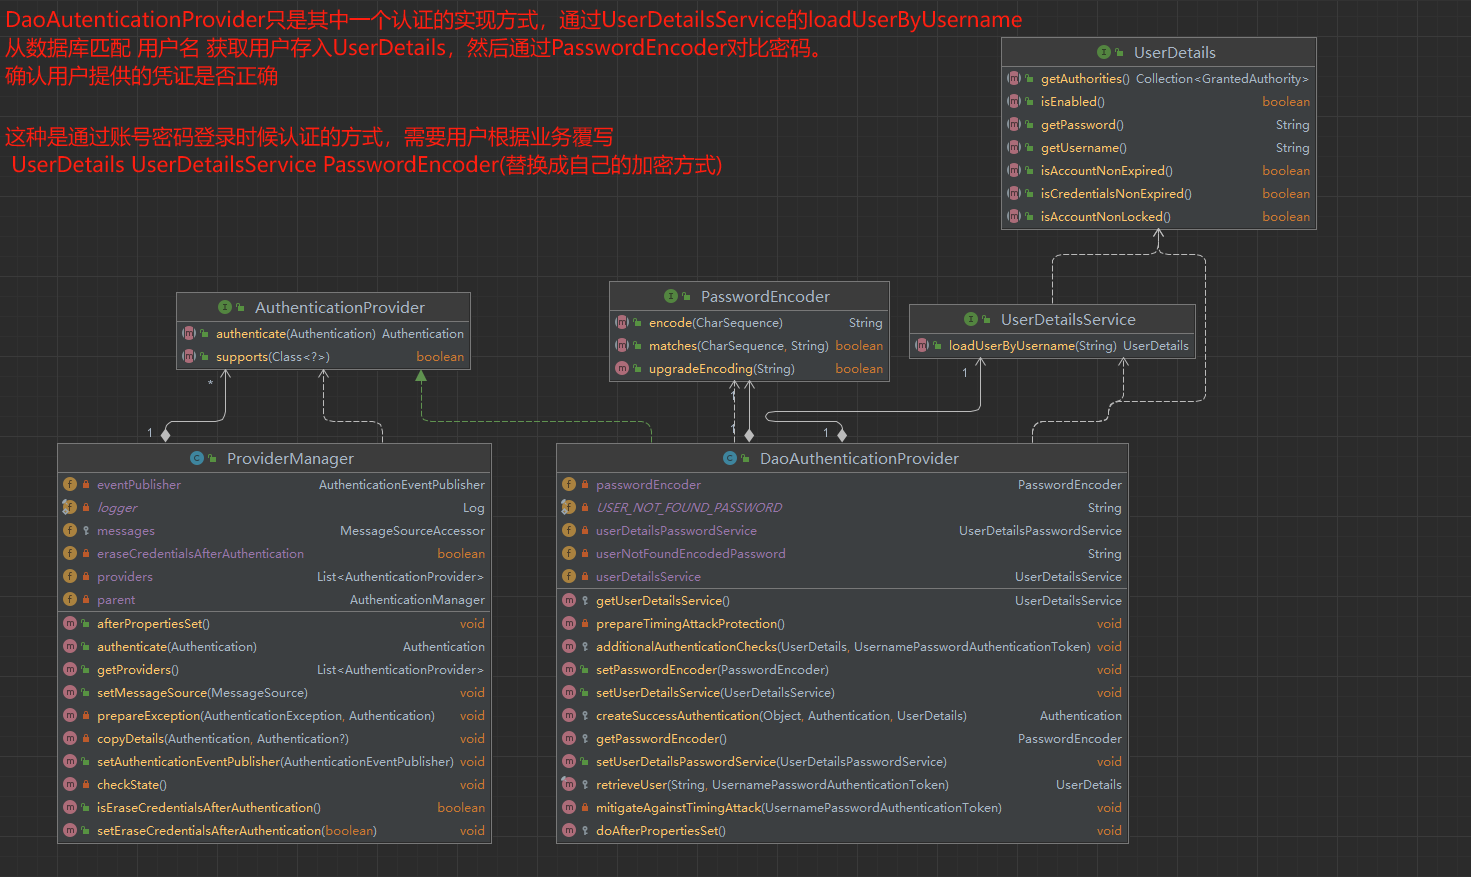1471x877 pixels.
Task: Click method icon beside upgradeEncoding(String)
Action: [x=622, y=368]
